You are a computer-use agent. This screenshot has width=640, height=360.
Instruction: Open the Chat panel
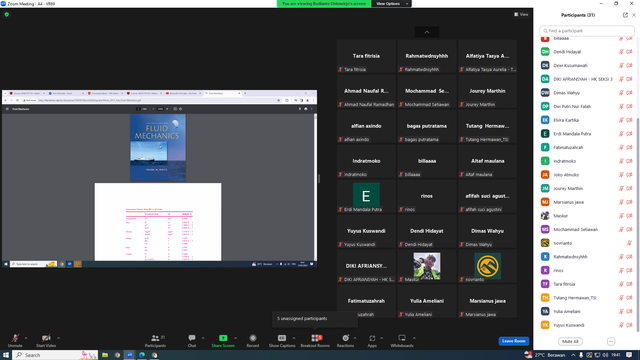pos(191,340)
